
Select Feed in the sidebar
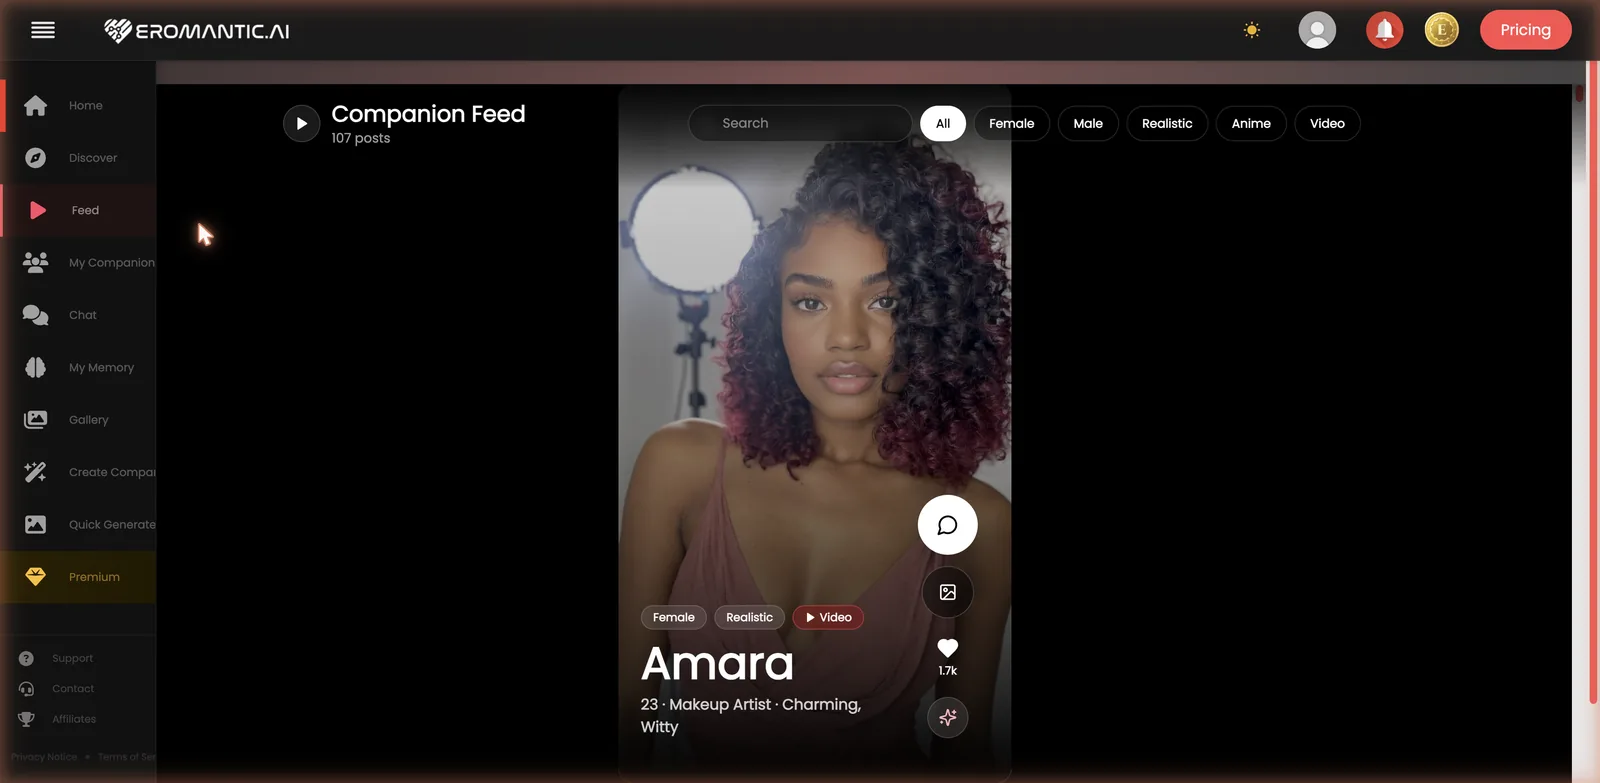tap(85, 210)
